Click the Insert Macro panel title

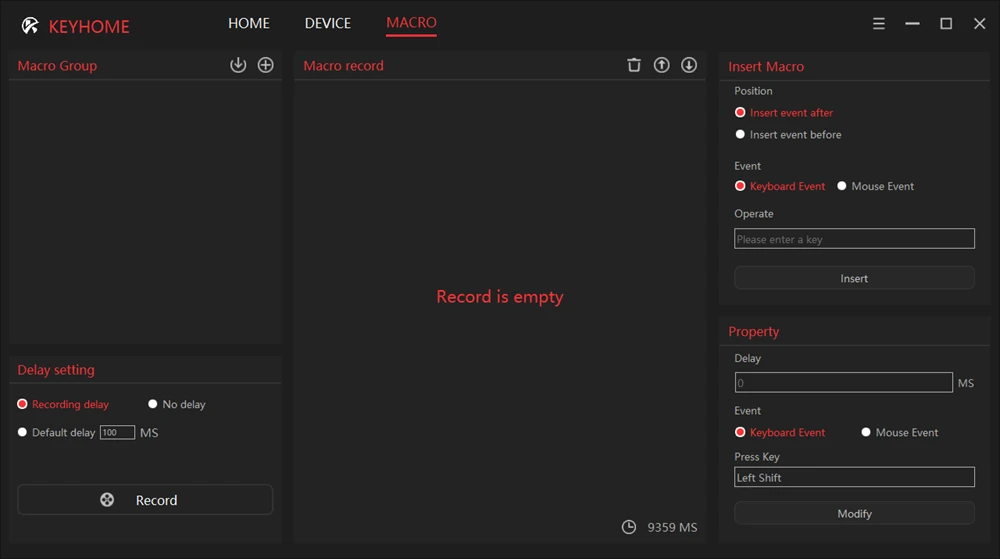pos(766,66)
